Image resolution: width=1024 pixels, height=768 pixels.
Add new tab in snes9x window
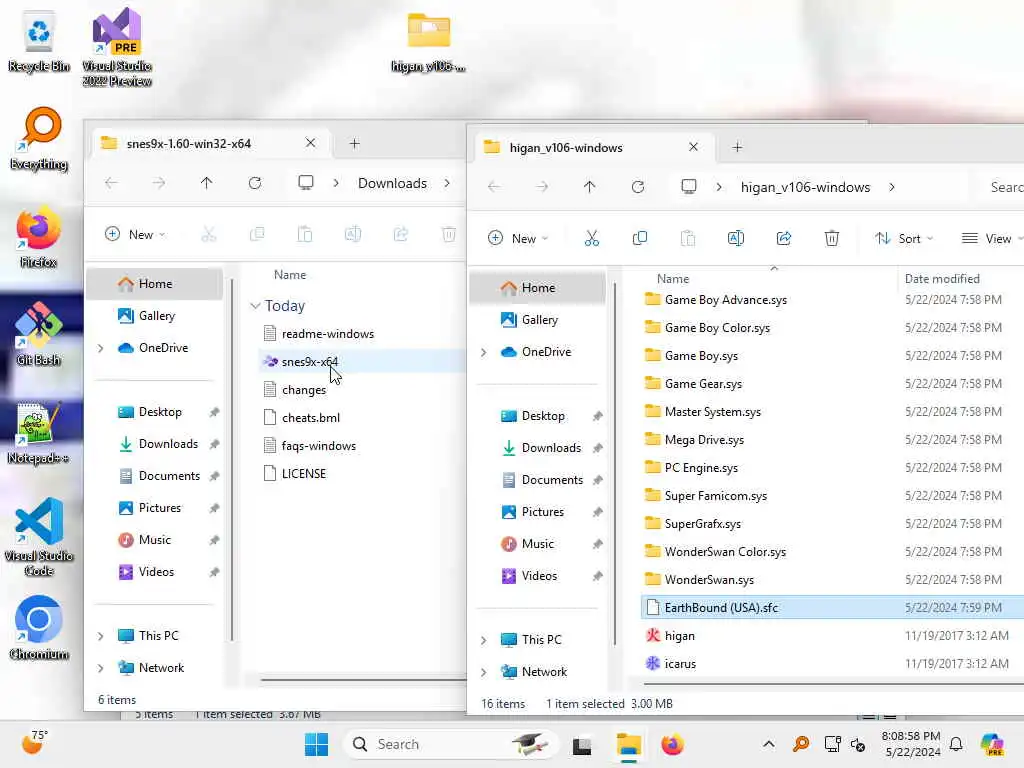pos(355,144)
